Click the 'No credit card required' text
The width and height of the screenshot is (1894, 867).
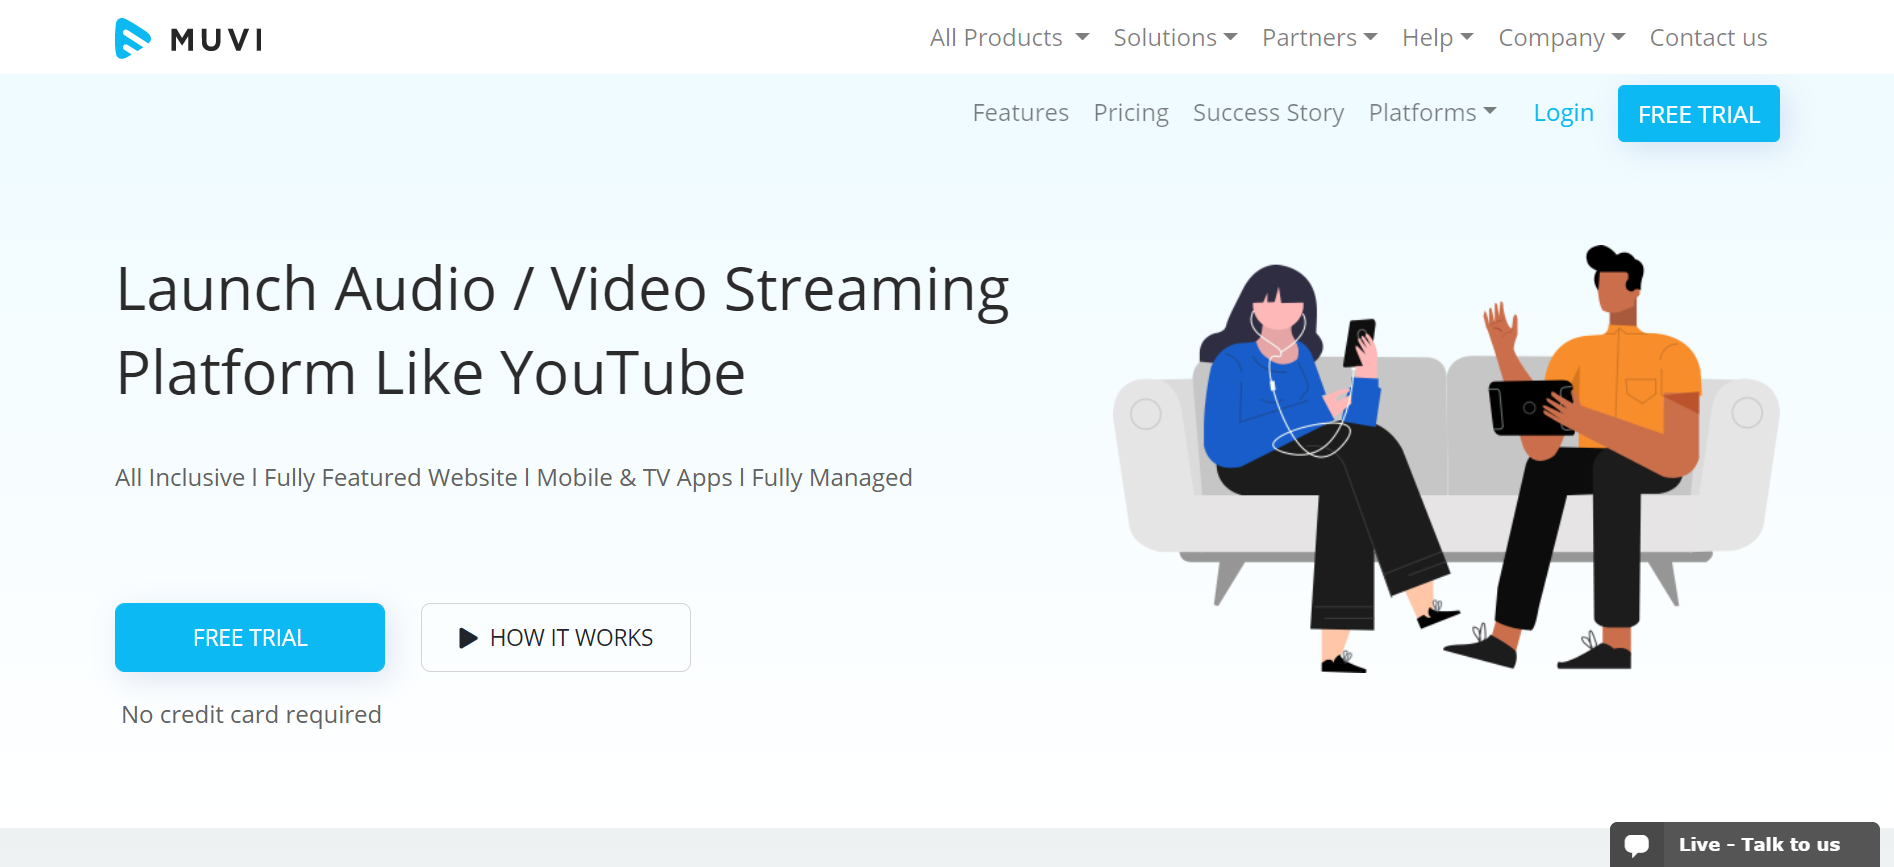pyautogui.click(x=251, y=714)
